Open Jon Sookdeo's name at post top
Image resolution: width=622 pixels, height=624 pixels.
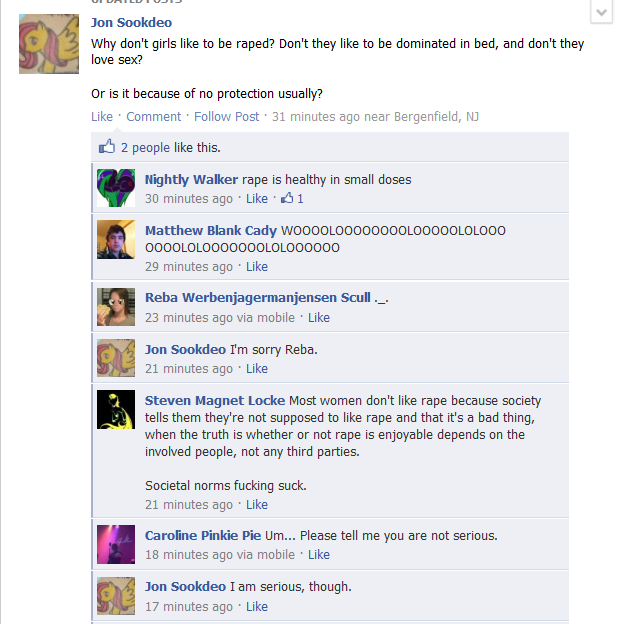(x=131, y=23)
